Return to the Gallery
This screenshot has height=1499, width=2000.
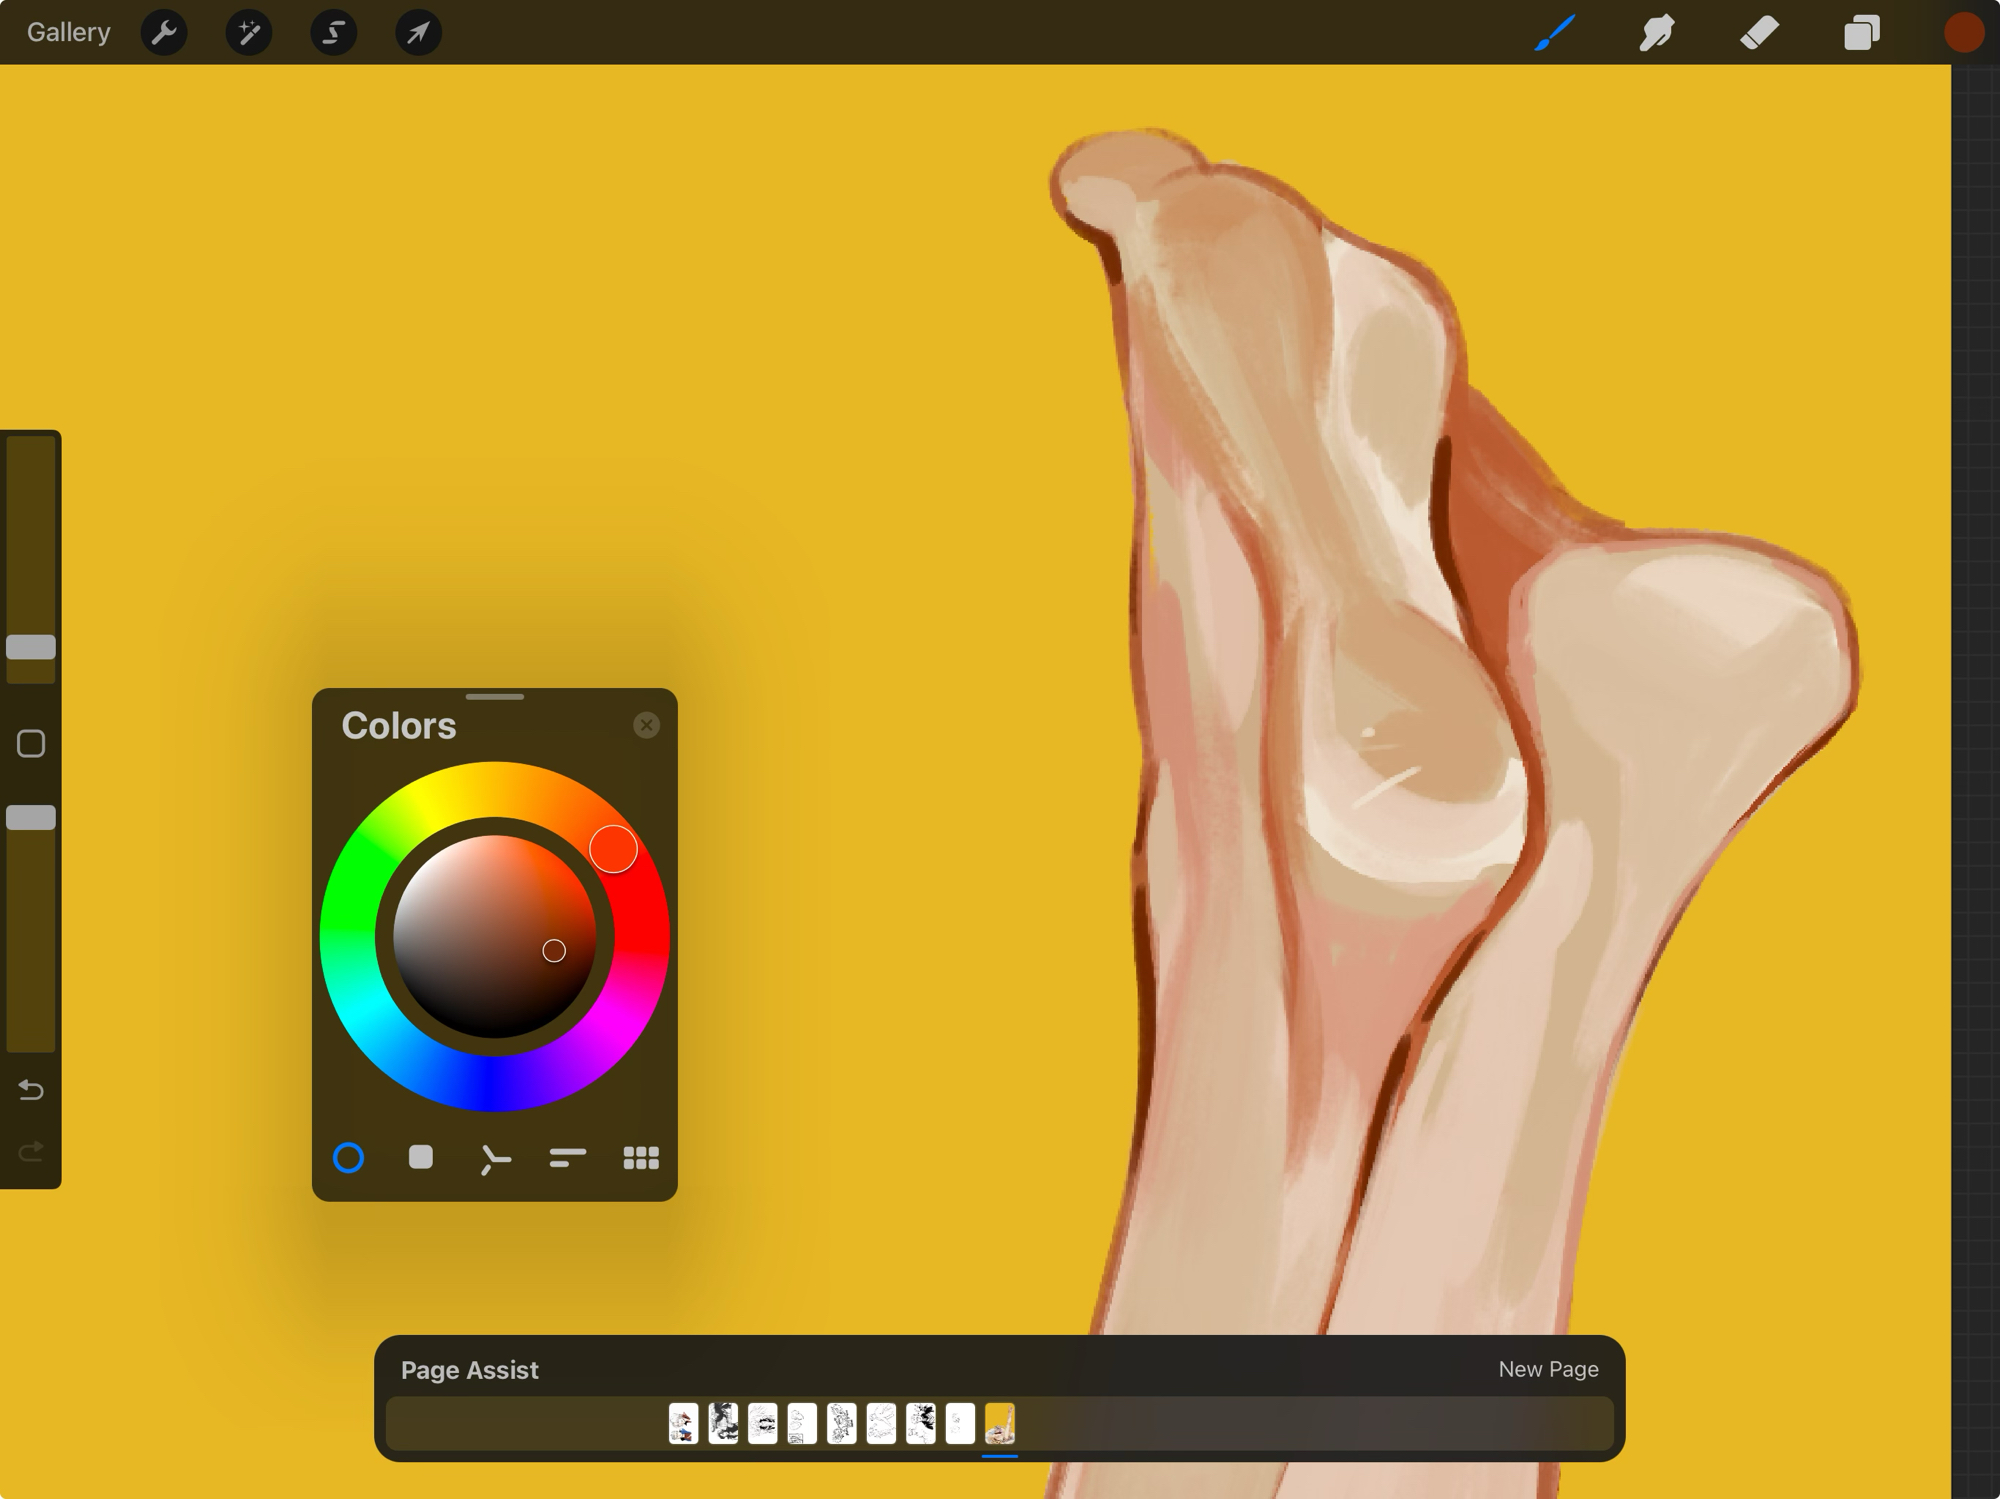point(68,33)
